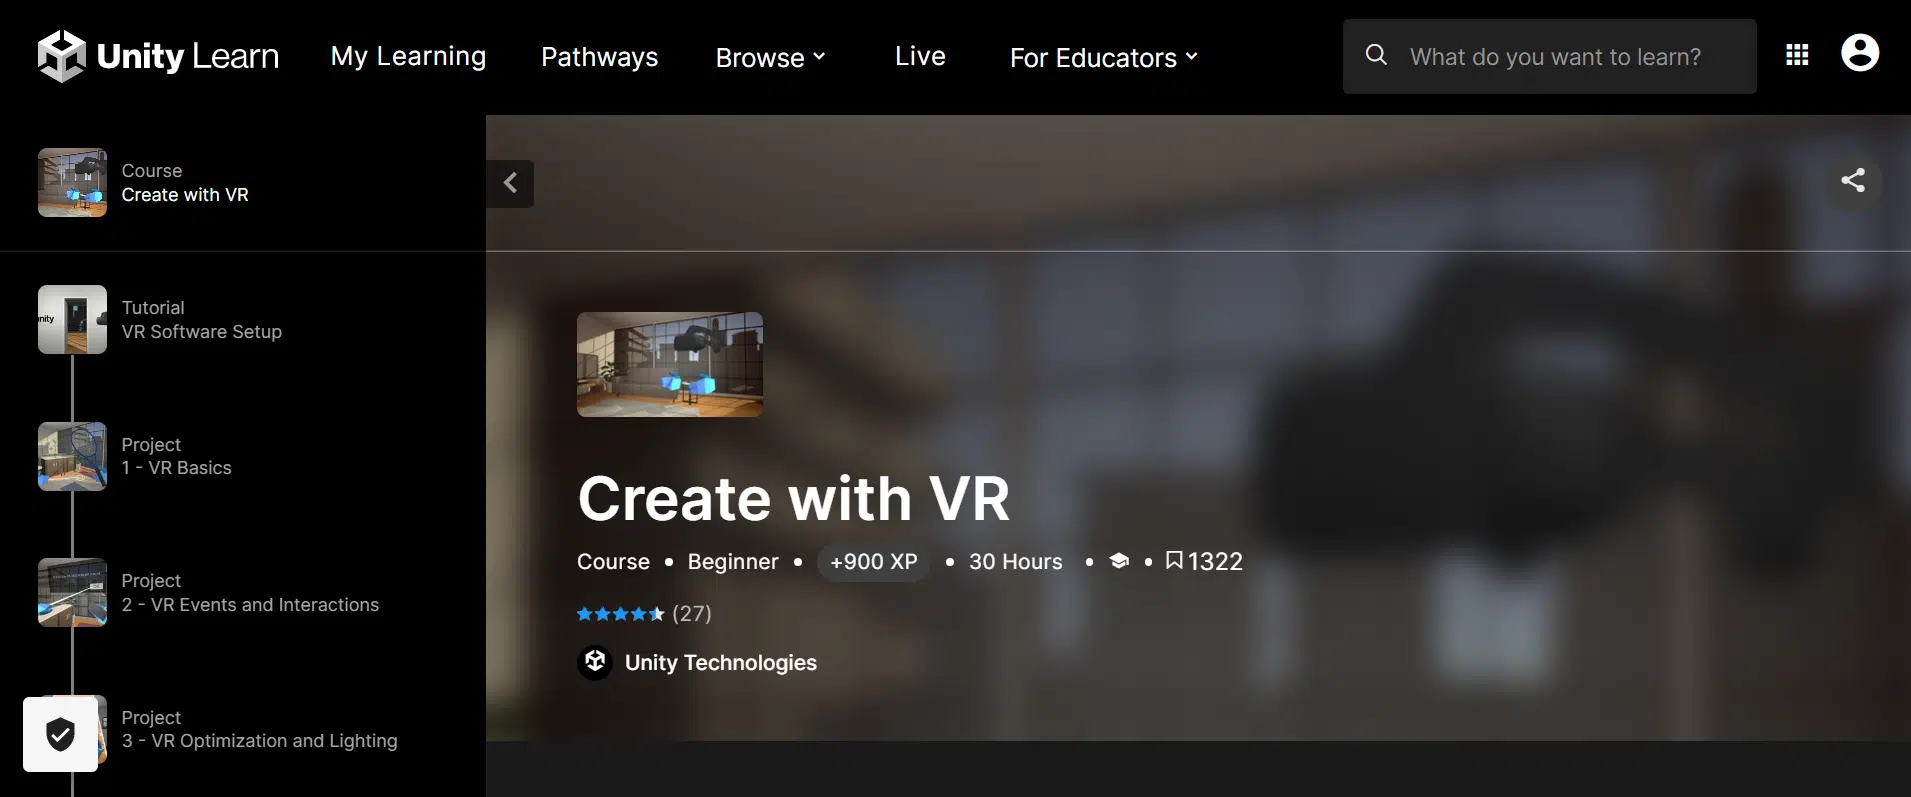This screenshot has height=797, width=1911.
Task: Click the 'Create with VR' heading
Action: (x=794, y=498)
